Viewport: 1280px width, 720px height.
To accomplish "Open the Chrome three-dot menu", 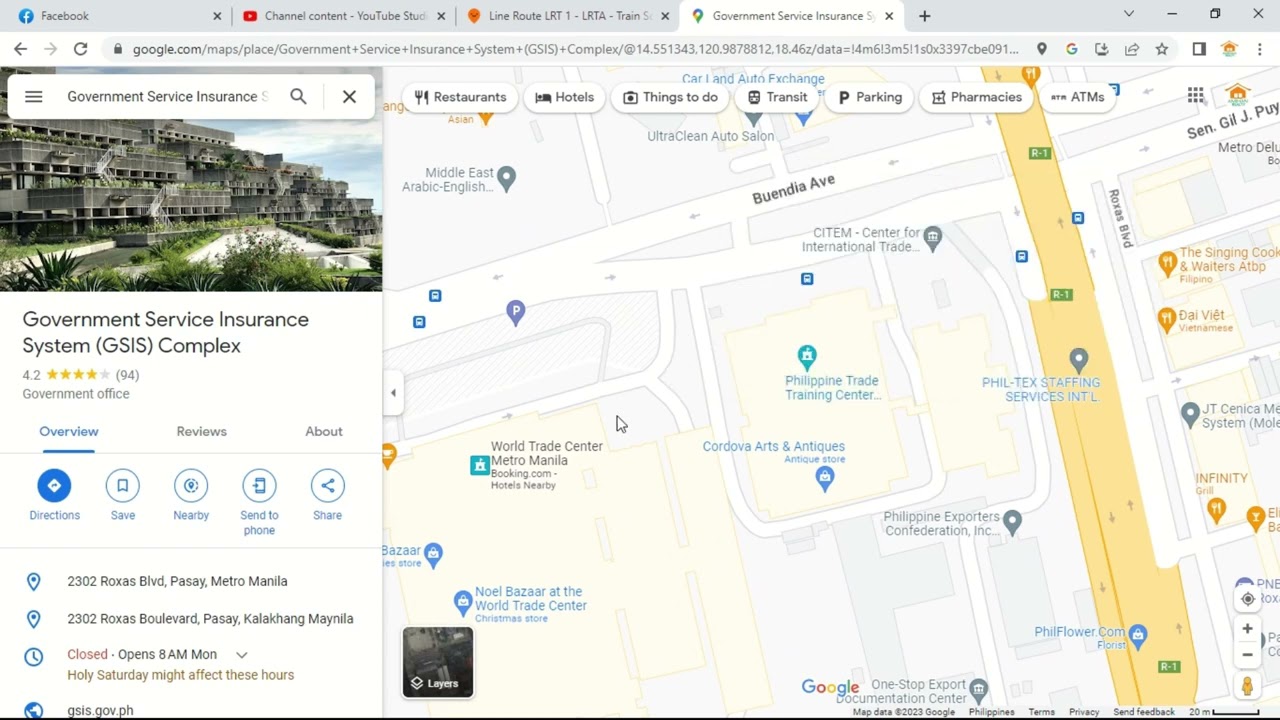I will tap(1259, 49).
